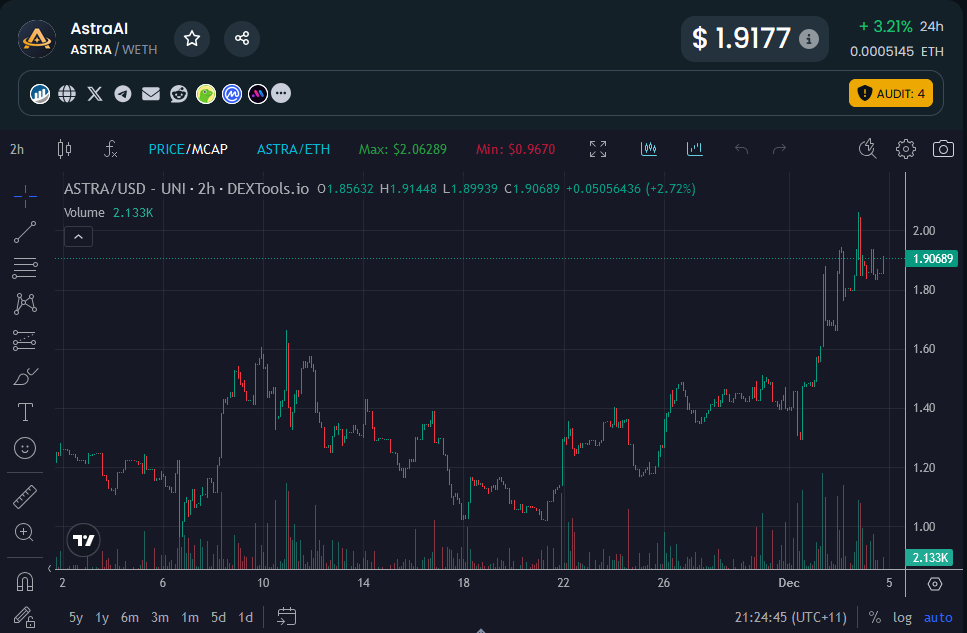
Task: Toggle the bar chart trades overlay button
Action: pos(695,149)
